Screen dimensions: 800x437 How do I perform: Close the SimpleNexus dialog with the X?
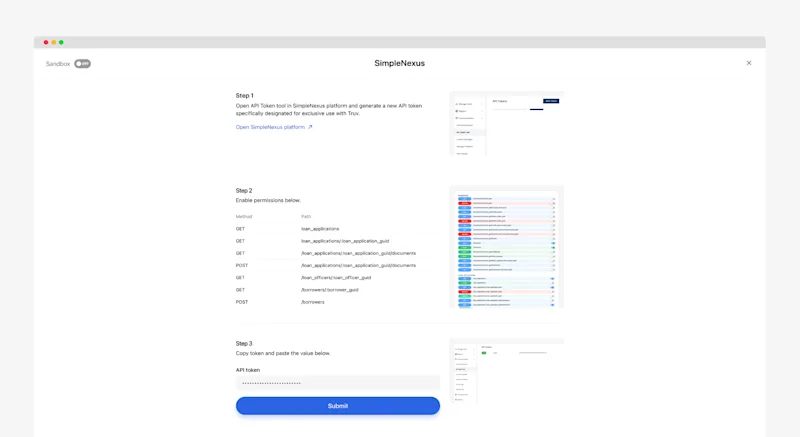(748, 63)
